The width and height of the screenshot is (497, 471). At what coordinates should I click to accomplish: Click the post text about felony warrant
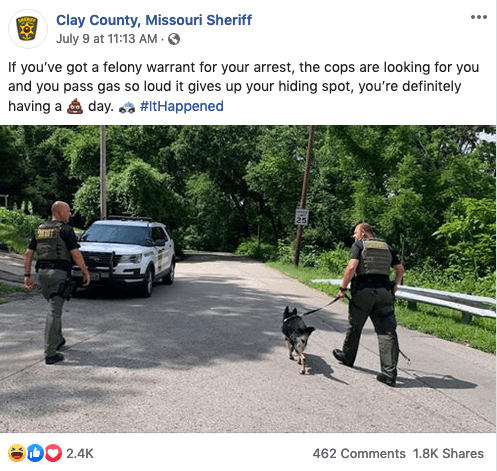pyautogui.click(x=243, y=87)
